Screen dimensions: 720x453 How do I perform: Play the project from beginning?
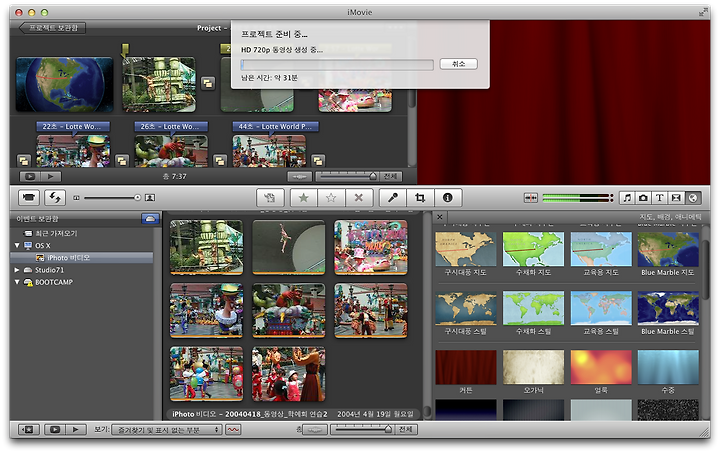point(51,176)
